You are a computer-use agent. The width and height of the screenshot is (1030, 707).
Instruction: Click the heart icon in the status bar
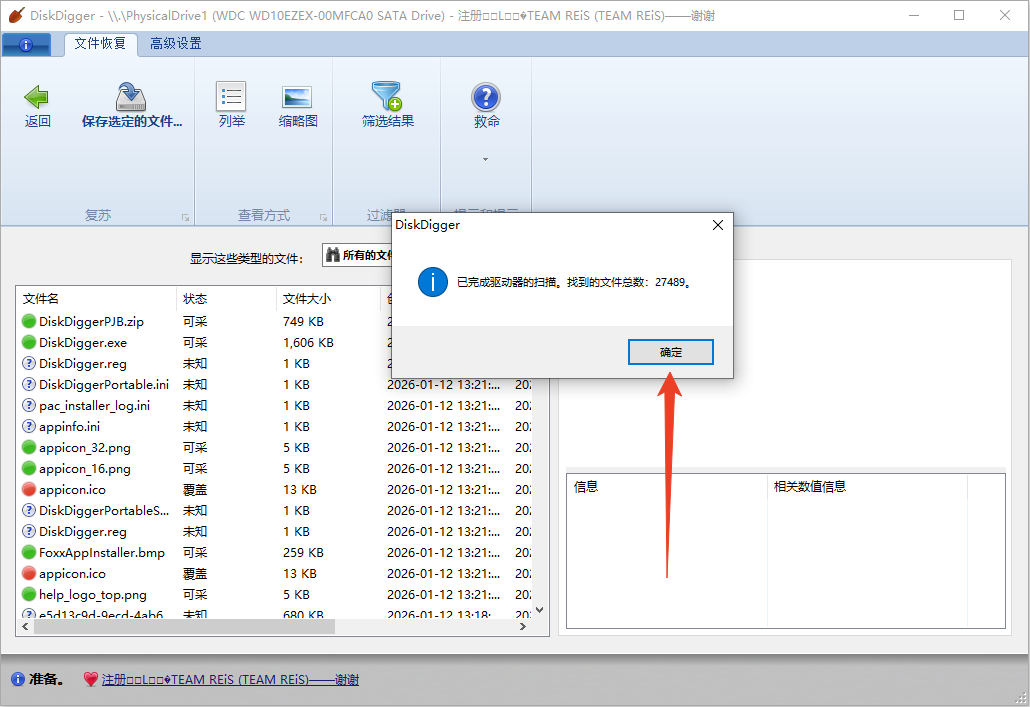tap(91, 678)
